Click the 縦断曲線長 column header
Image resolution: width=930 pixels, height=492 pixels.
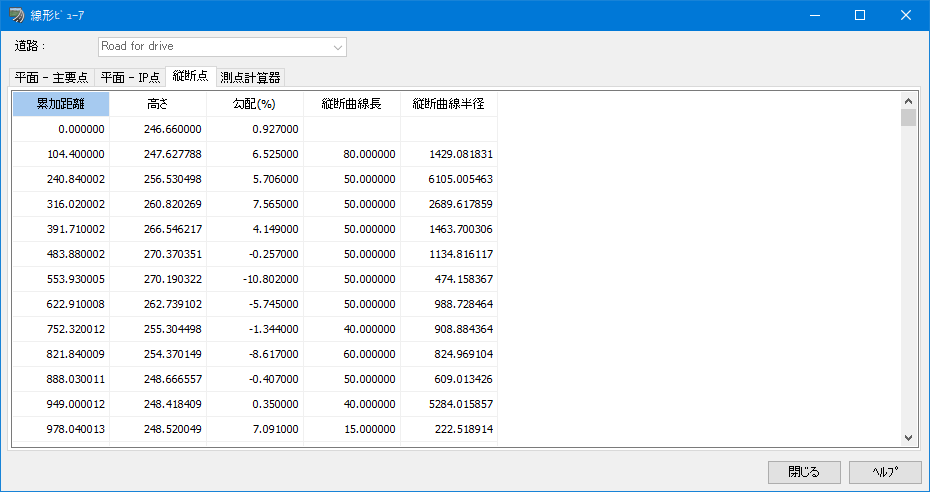(x=352, y=104)
